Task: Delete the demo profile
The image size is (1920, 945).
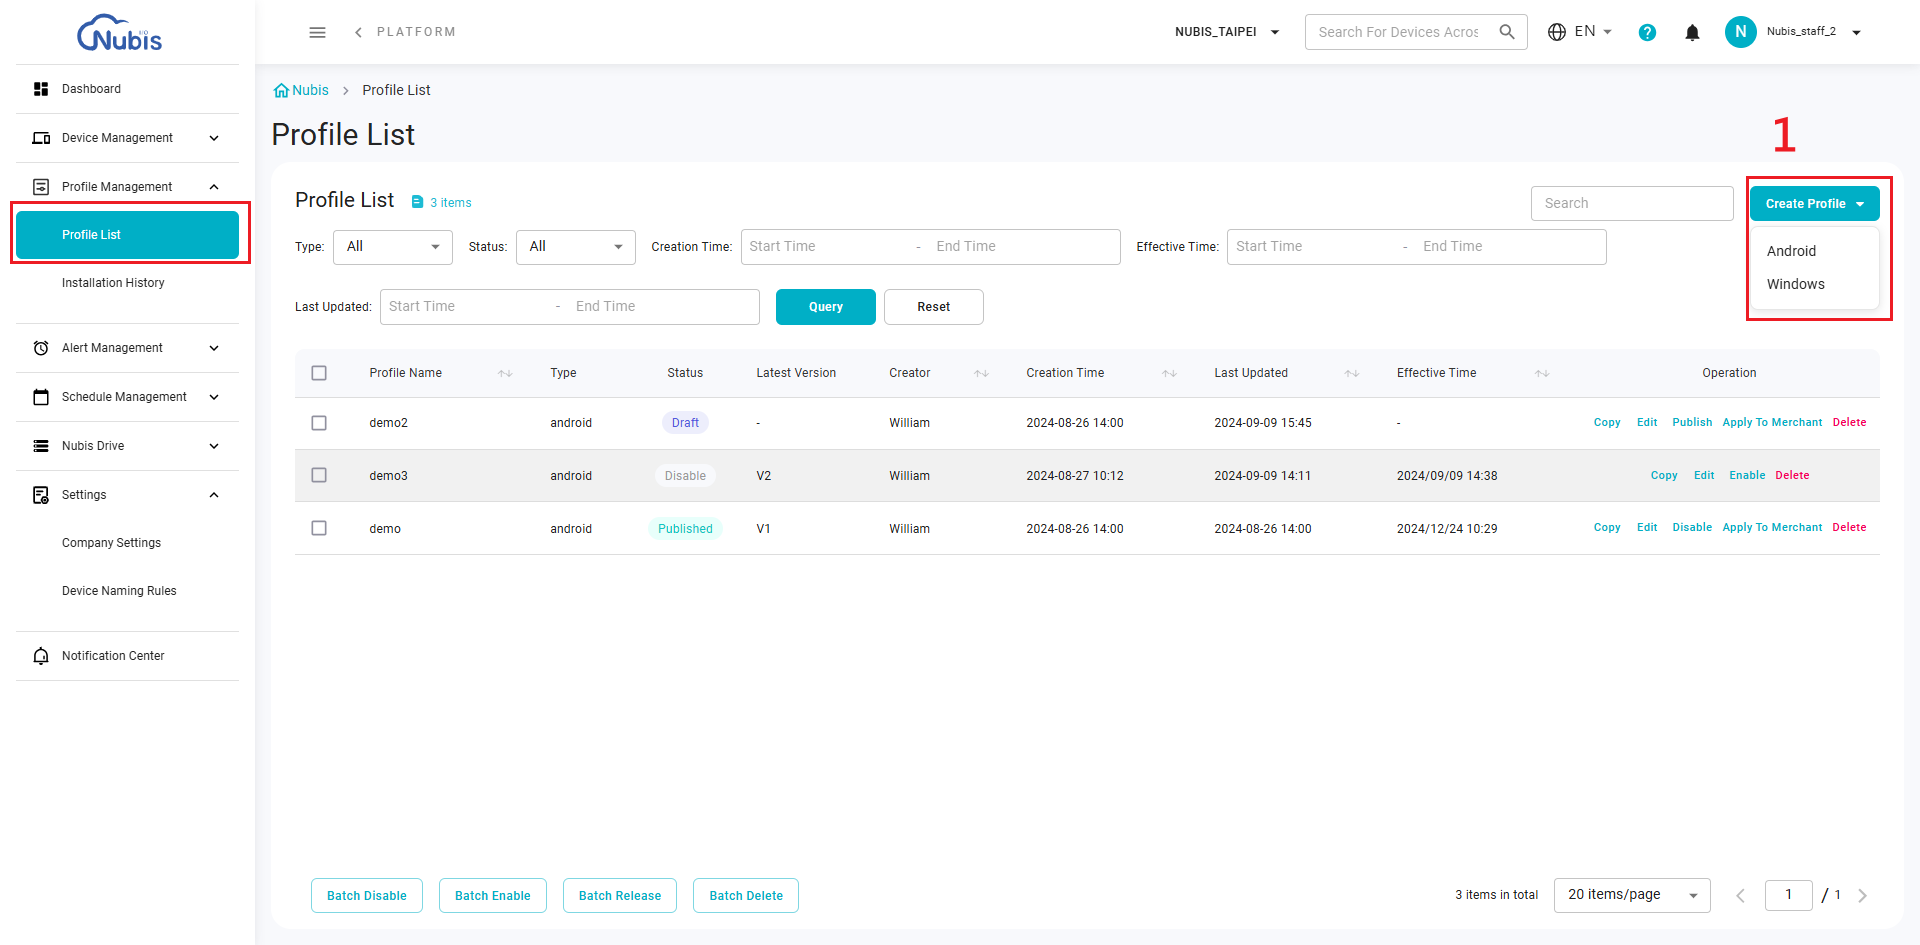Action: pos(1849,528)
